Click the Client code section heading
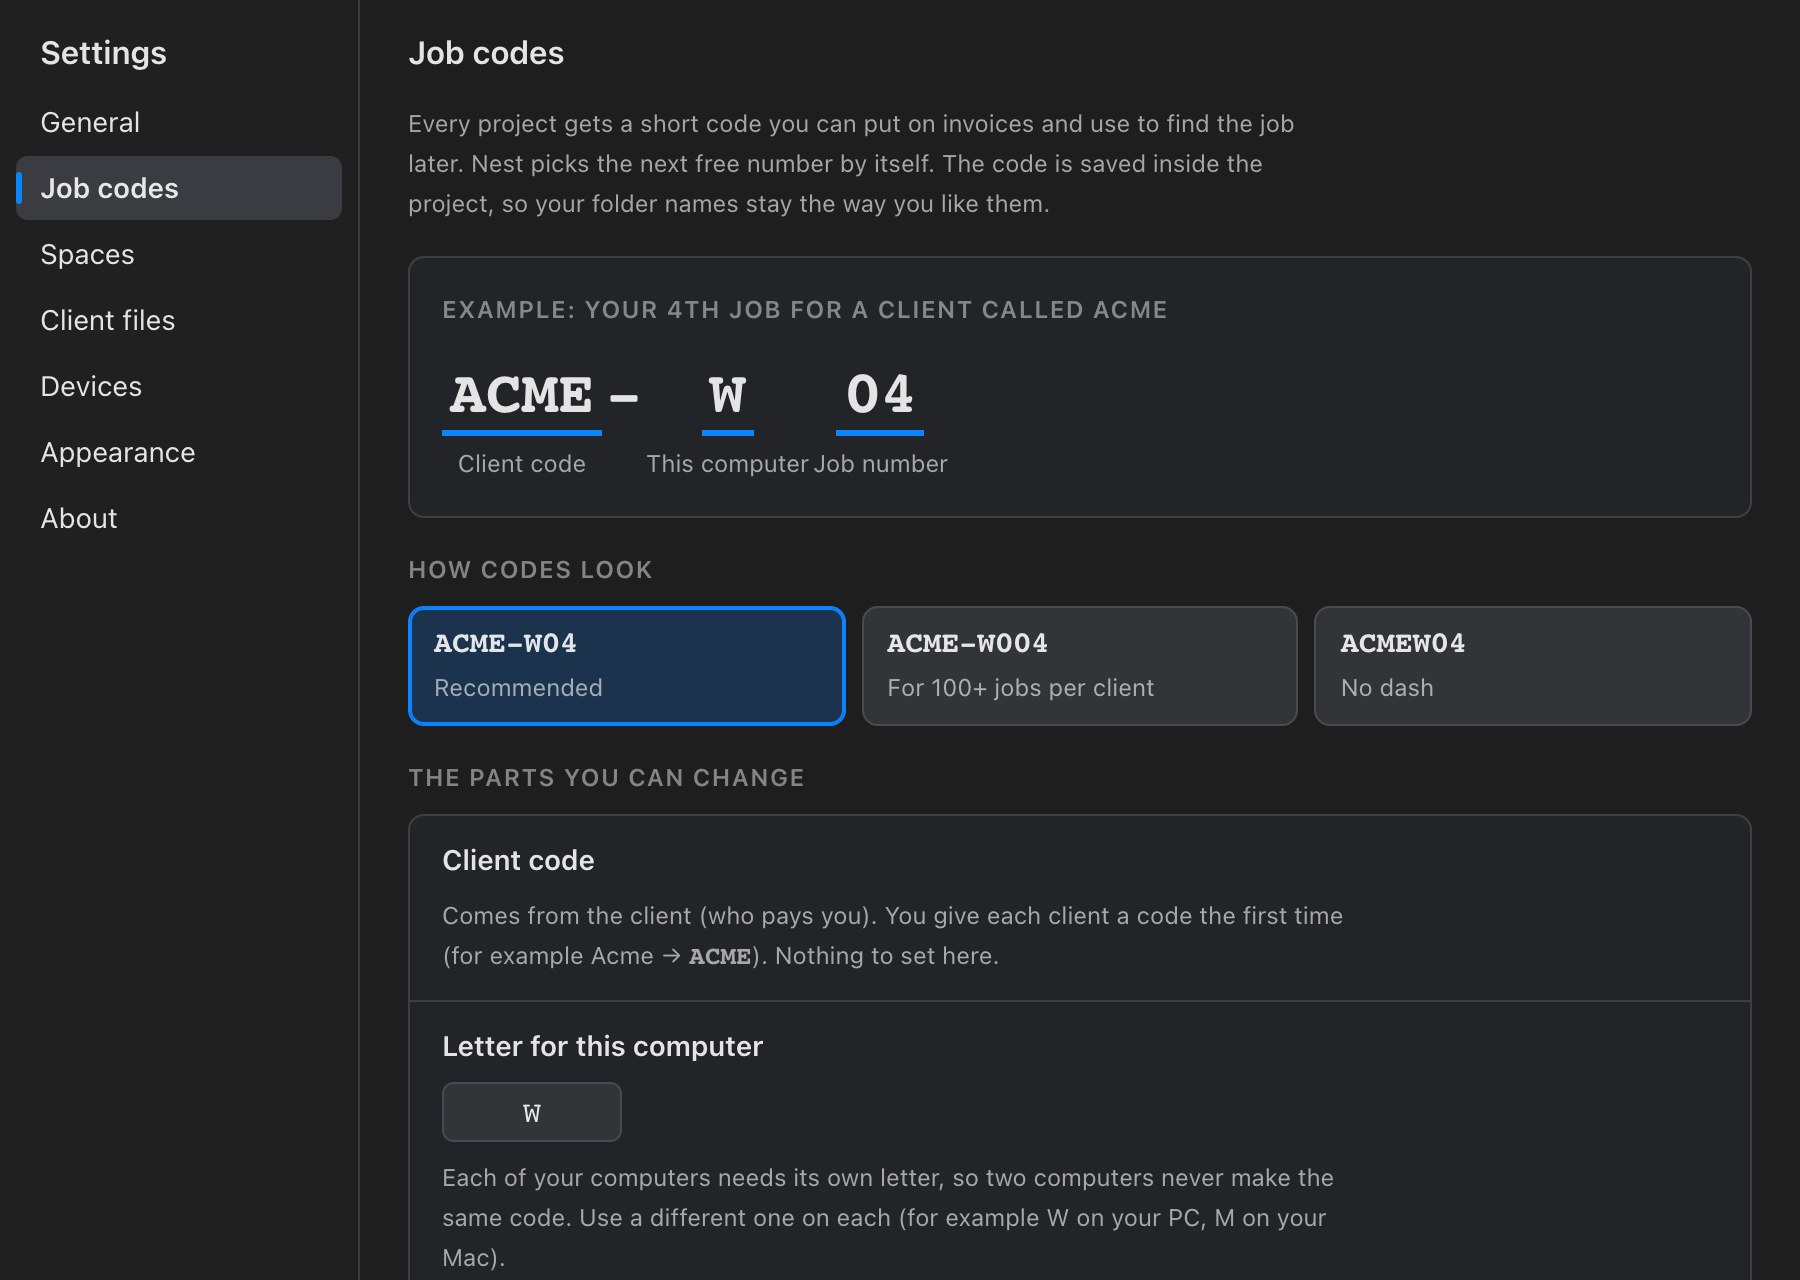The width and height of the screenshot is (1800, 1280). 518,860
